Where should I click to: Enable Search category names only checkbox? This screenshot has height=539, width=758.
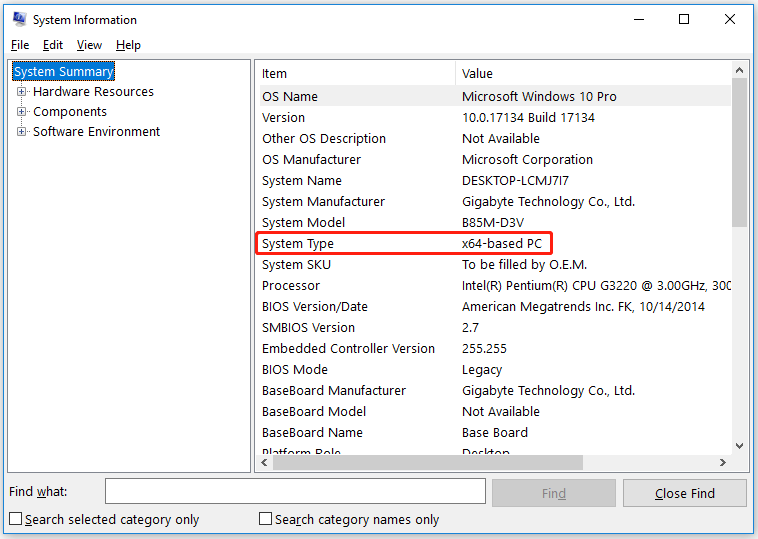click(x=266, y=519)
